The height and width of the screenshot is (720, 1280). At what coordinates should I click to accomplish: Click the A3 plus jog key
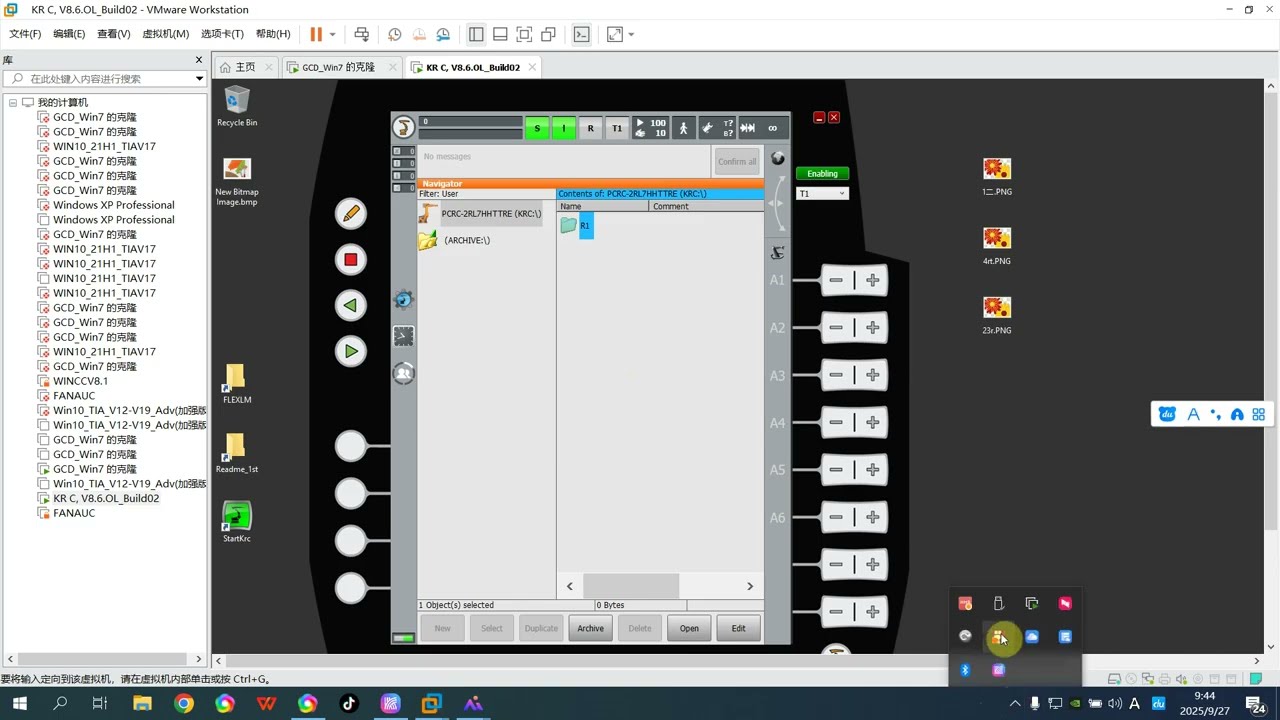(873, 375)
